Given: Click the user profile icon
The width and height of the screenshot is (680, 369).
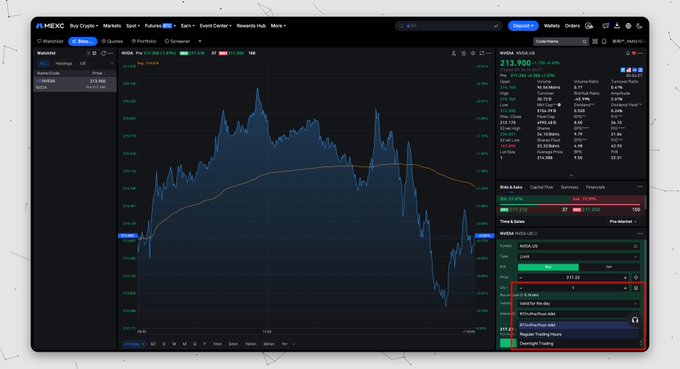Looking at the screenshot, I should [589, 26].
